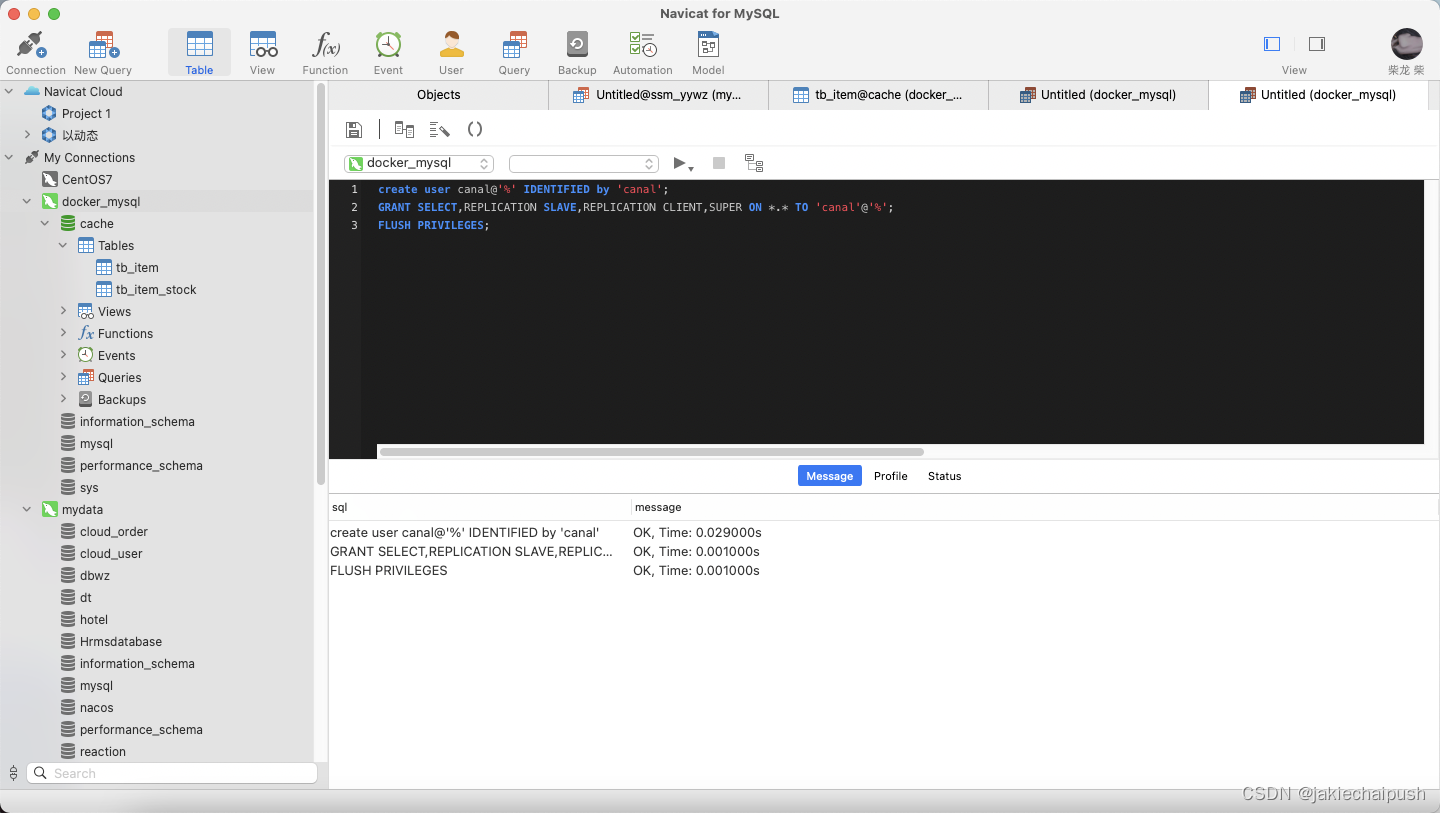1440x813 pixels.
Task: Select the nacos database
Action: [96, 707]
